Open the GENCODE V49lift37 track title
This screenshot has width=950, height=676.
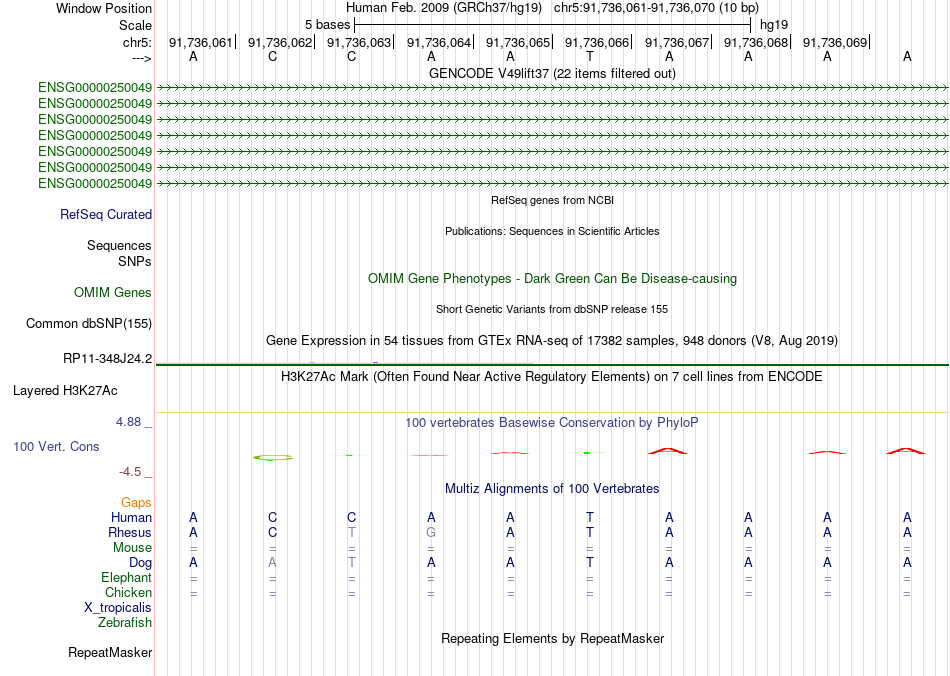552,73
